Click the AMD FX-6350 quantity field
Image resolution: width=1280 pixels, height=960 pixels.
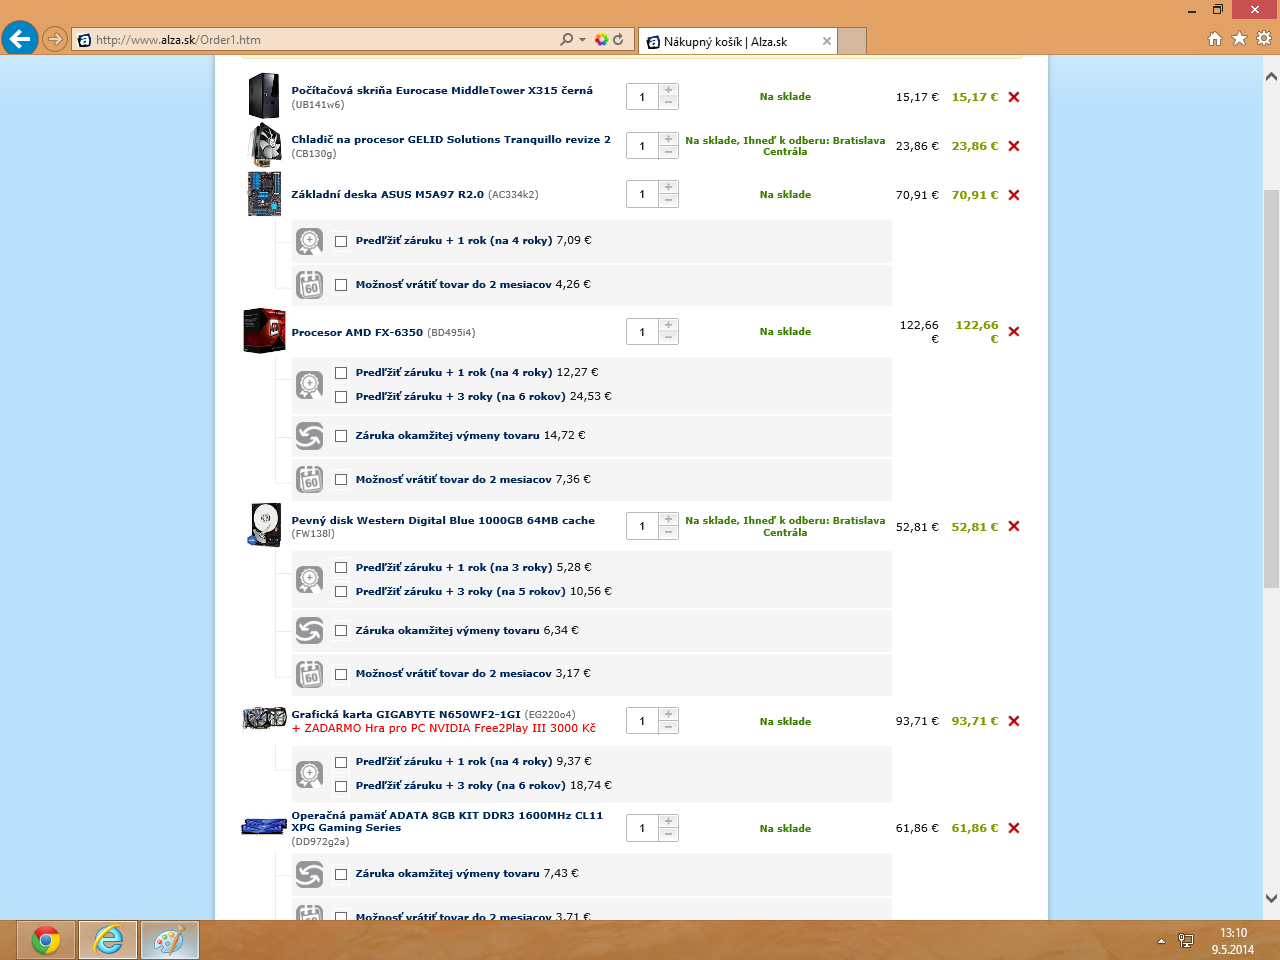point(643,332)
